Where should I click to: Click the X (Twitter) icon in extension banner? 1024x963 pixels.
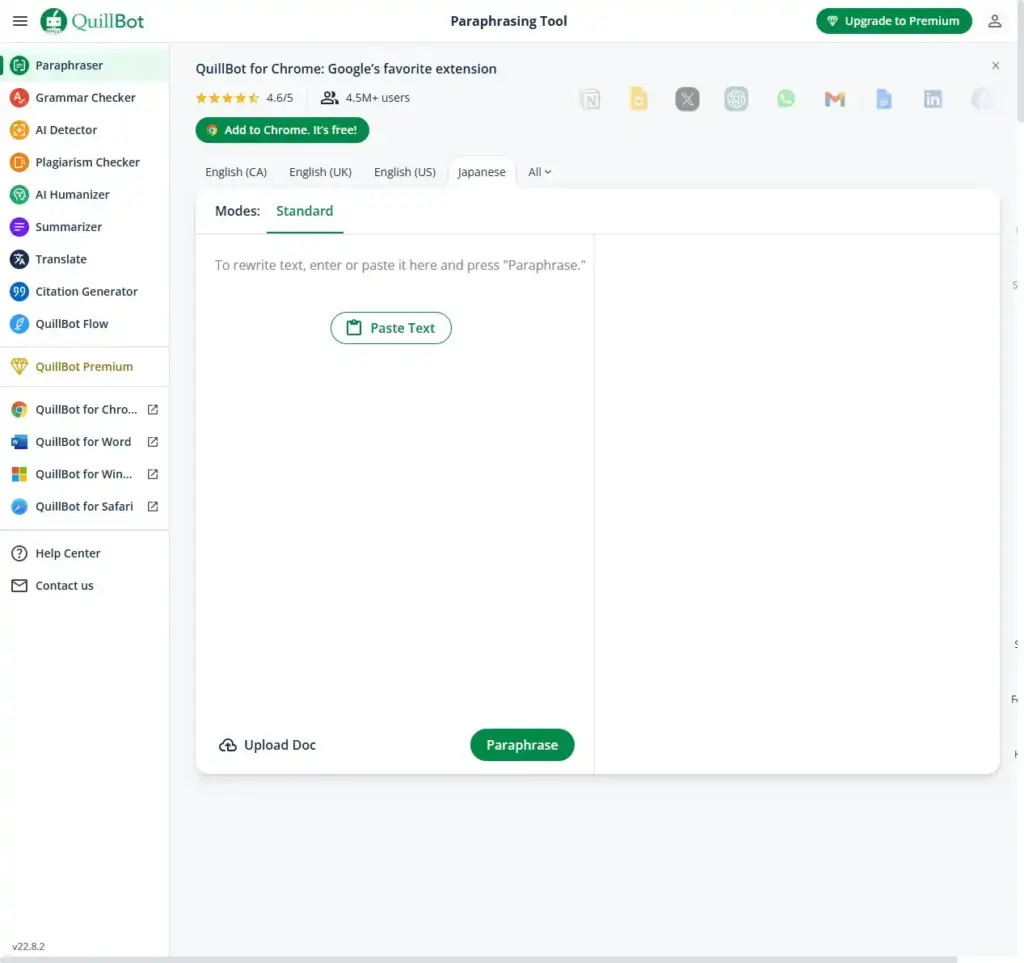(687, 99)
